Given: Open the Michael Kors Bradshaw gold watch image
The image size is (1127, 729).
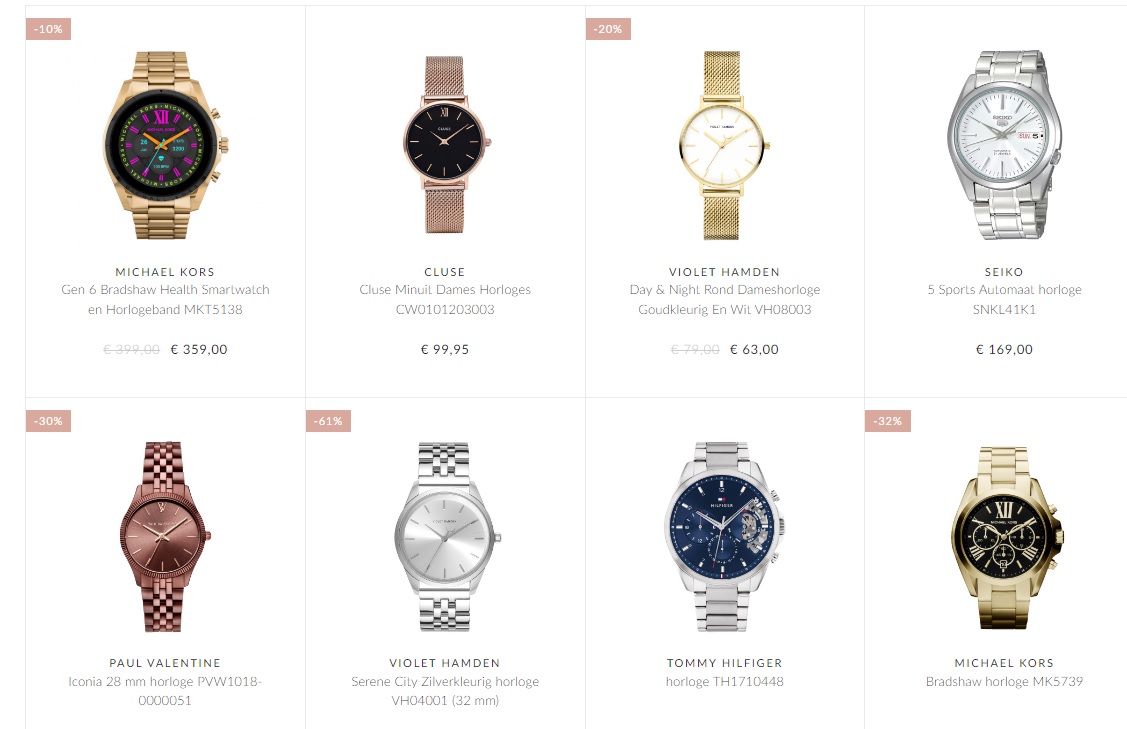Looking at the screenshot, I should 1006,536.
